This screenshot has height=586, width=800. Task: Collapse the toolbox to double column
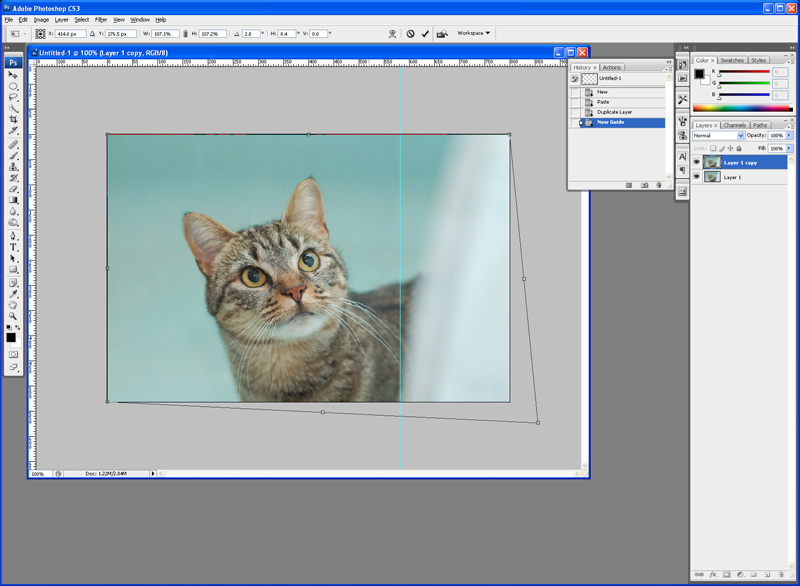point(7,47)
